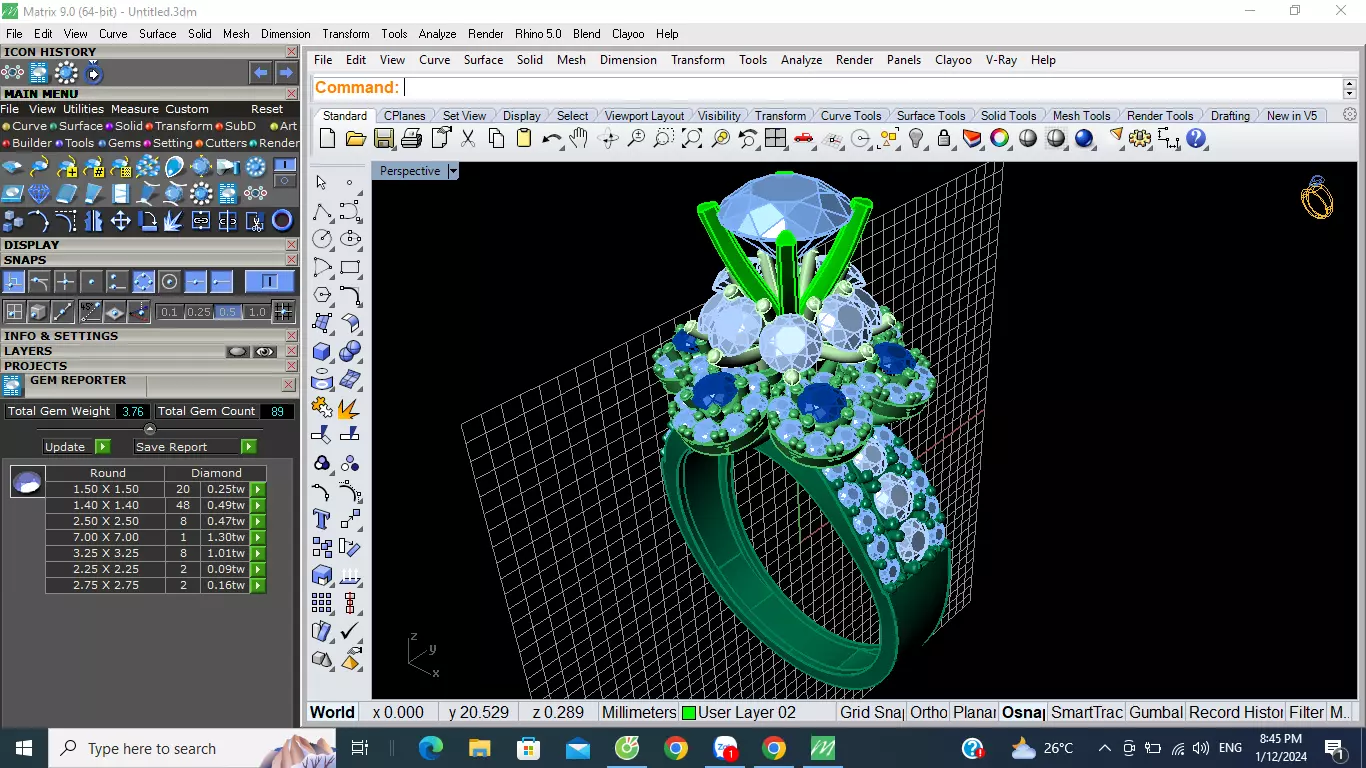This screenshot has height=768, width=1366.
Task: Click the move cross-arrows icon in Main Menu
Action: 120,220
